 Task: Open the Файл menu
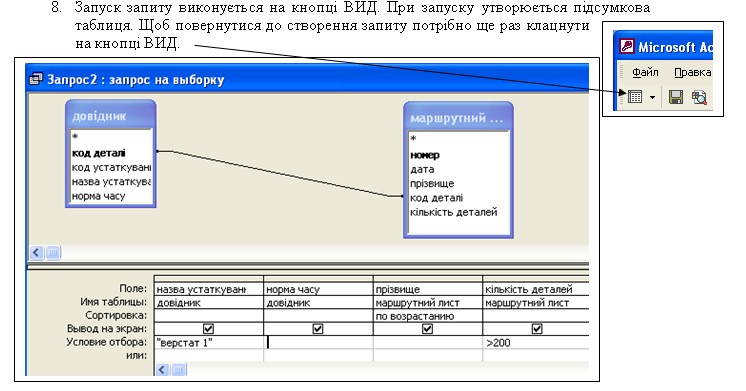coord(645,72)
